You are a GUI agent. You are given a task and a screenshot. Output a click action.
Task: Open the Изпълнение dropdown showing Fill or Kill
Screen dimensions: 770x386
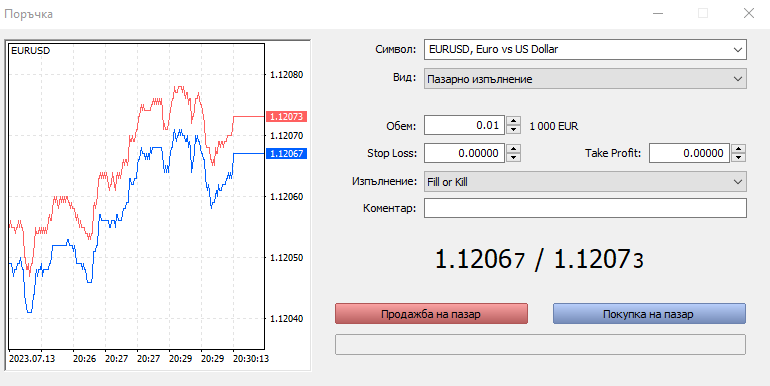(x=585, y=182)
